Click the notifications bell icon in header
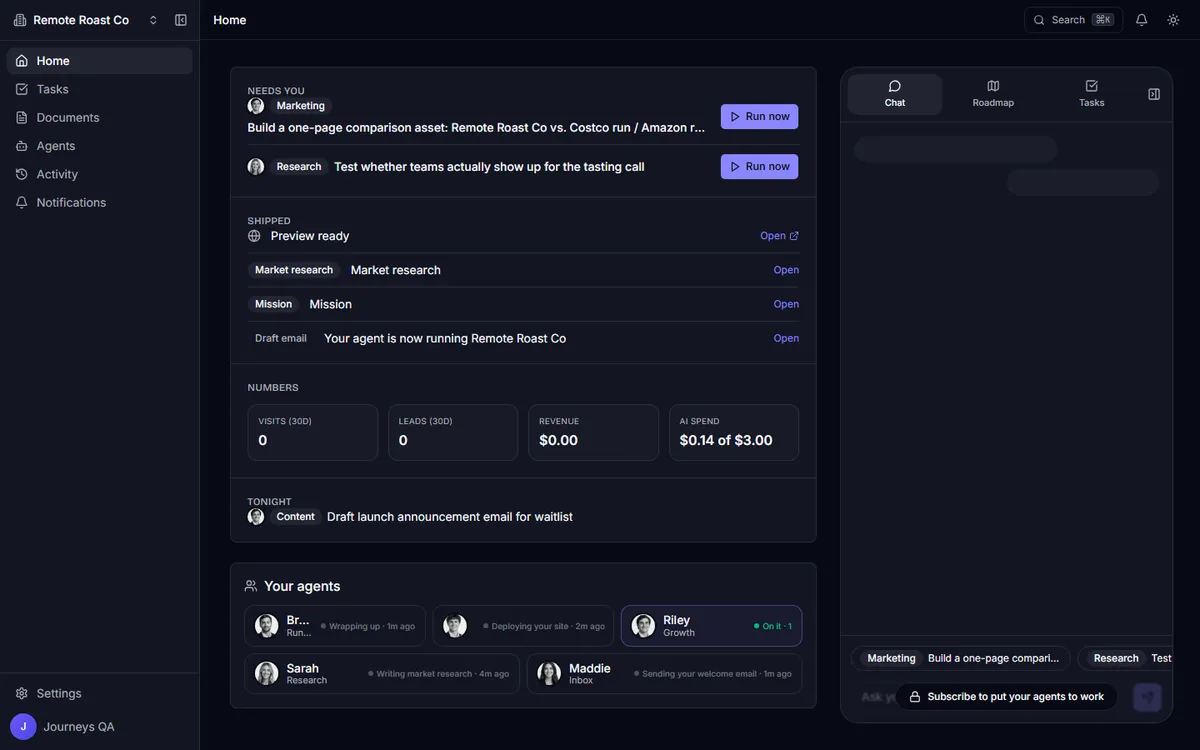The width and height of the screenshot is (1200, 750). (1142, 20)
